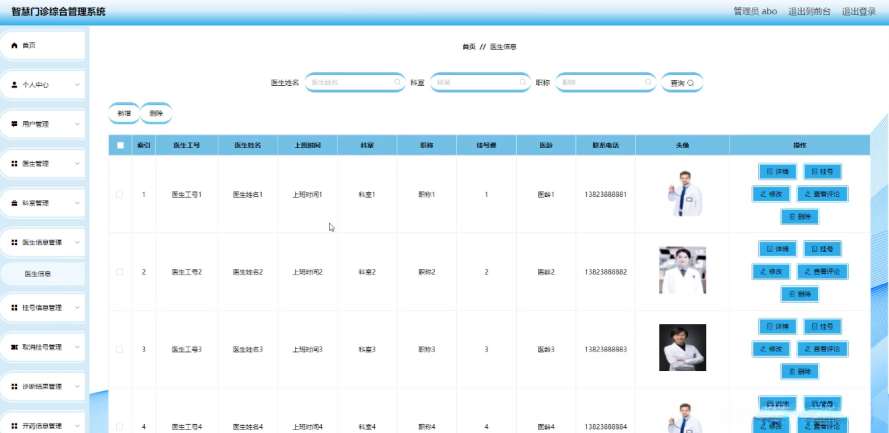Image resolution: width=889 pixels, height=433 pixels.
Task: Click 挂号 in 医生工号3 row
Action: (822, 326)
